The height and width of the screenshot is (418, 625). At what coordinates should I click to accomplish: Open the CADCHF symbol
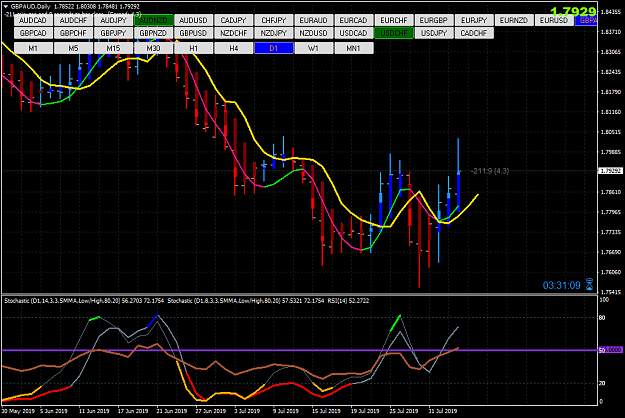474,33
